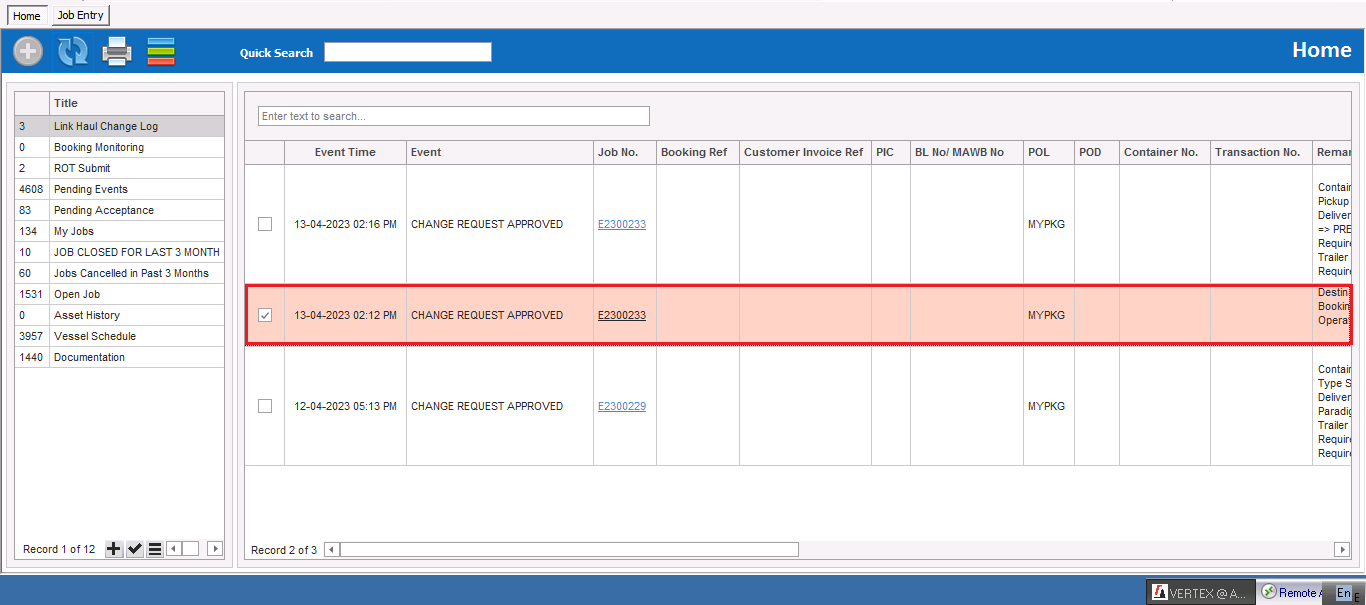Uncheck the highlighted 02:12 PM row checkbox

[x=265, y=315]
